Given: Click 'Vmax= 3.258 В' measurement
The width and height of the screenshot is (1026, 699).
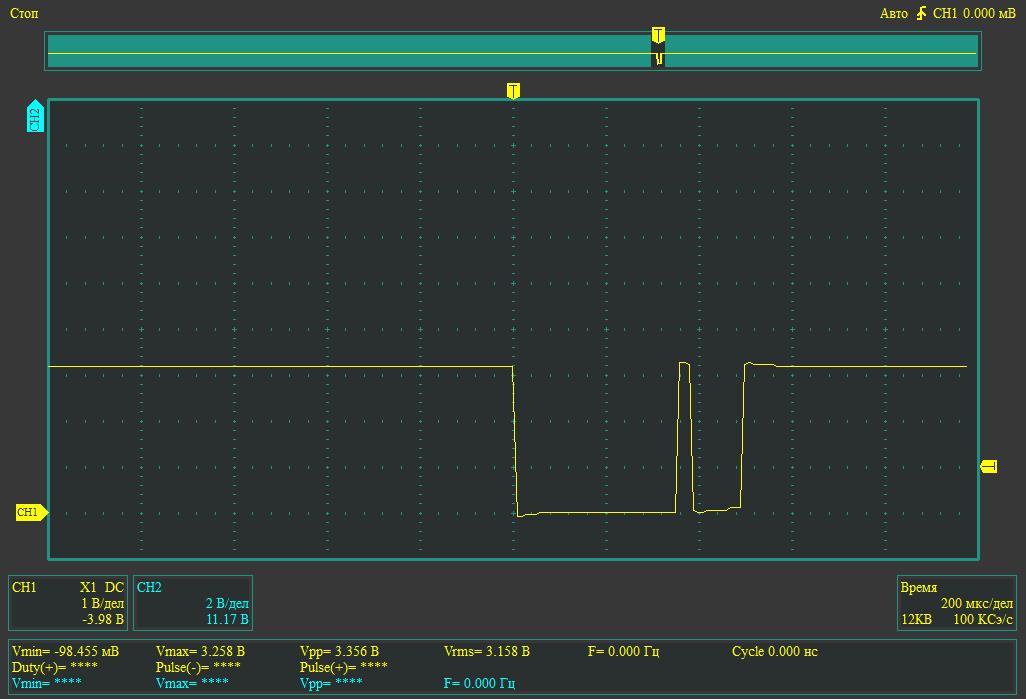Looking at the screenshot, I should [200, 651].
